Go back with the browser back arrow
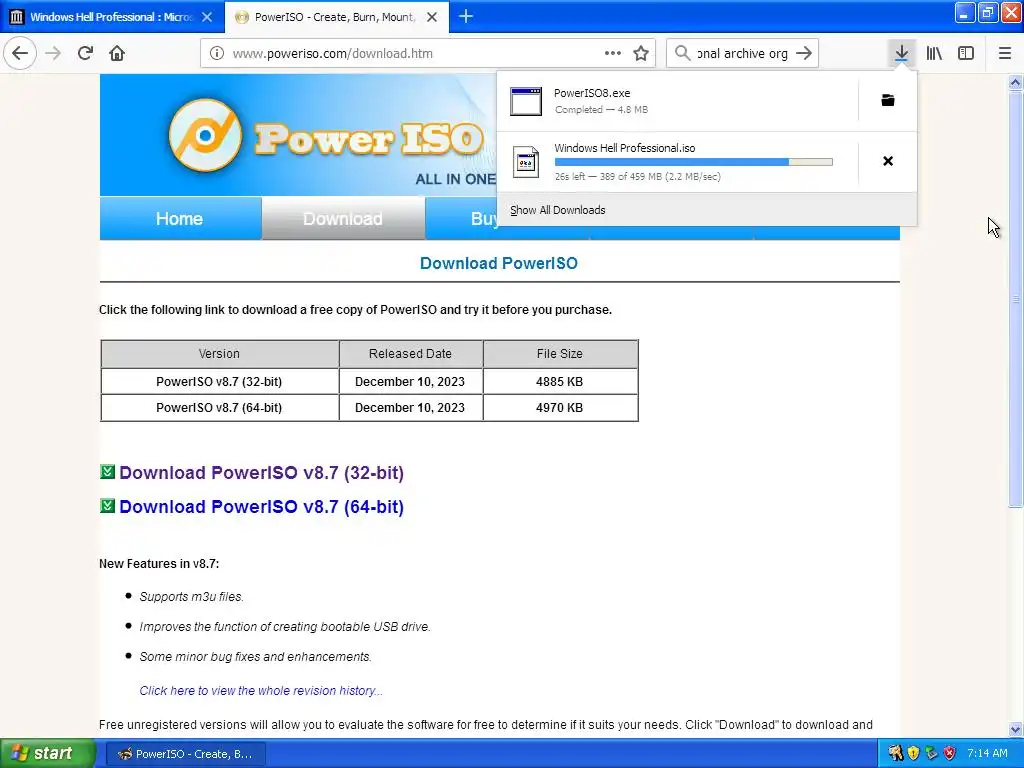The image size is (1024, 768). 20,53
